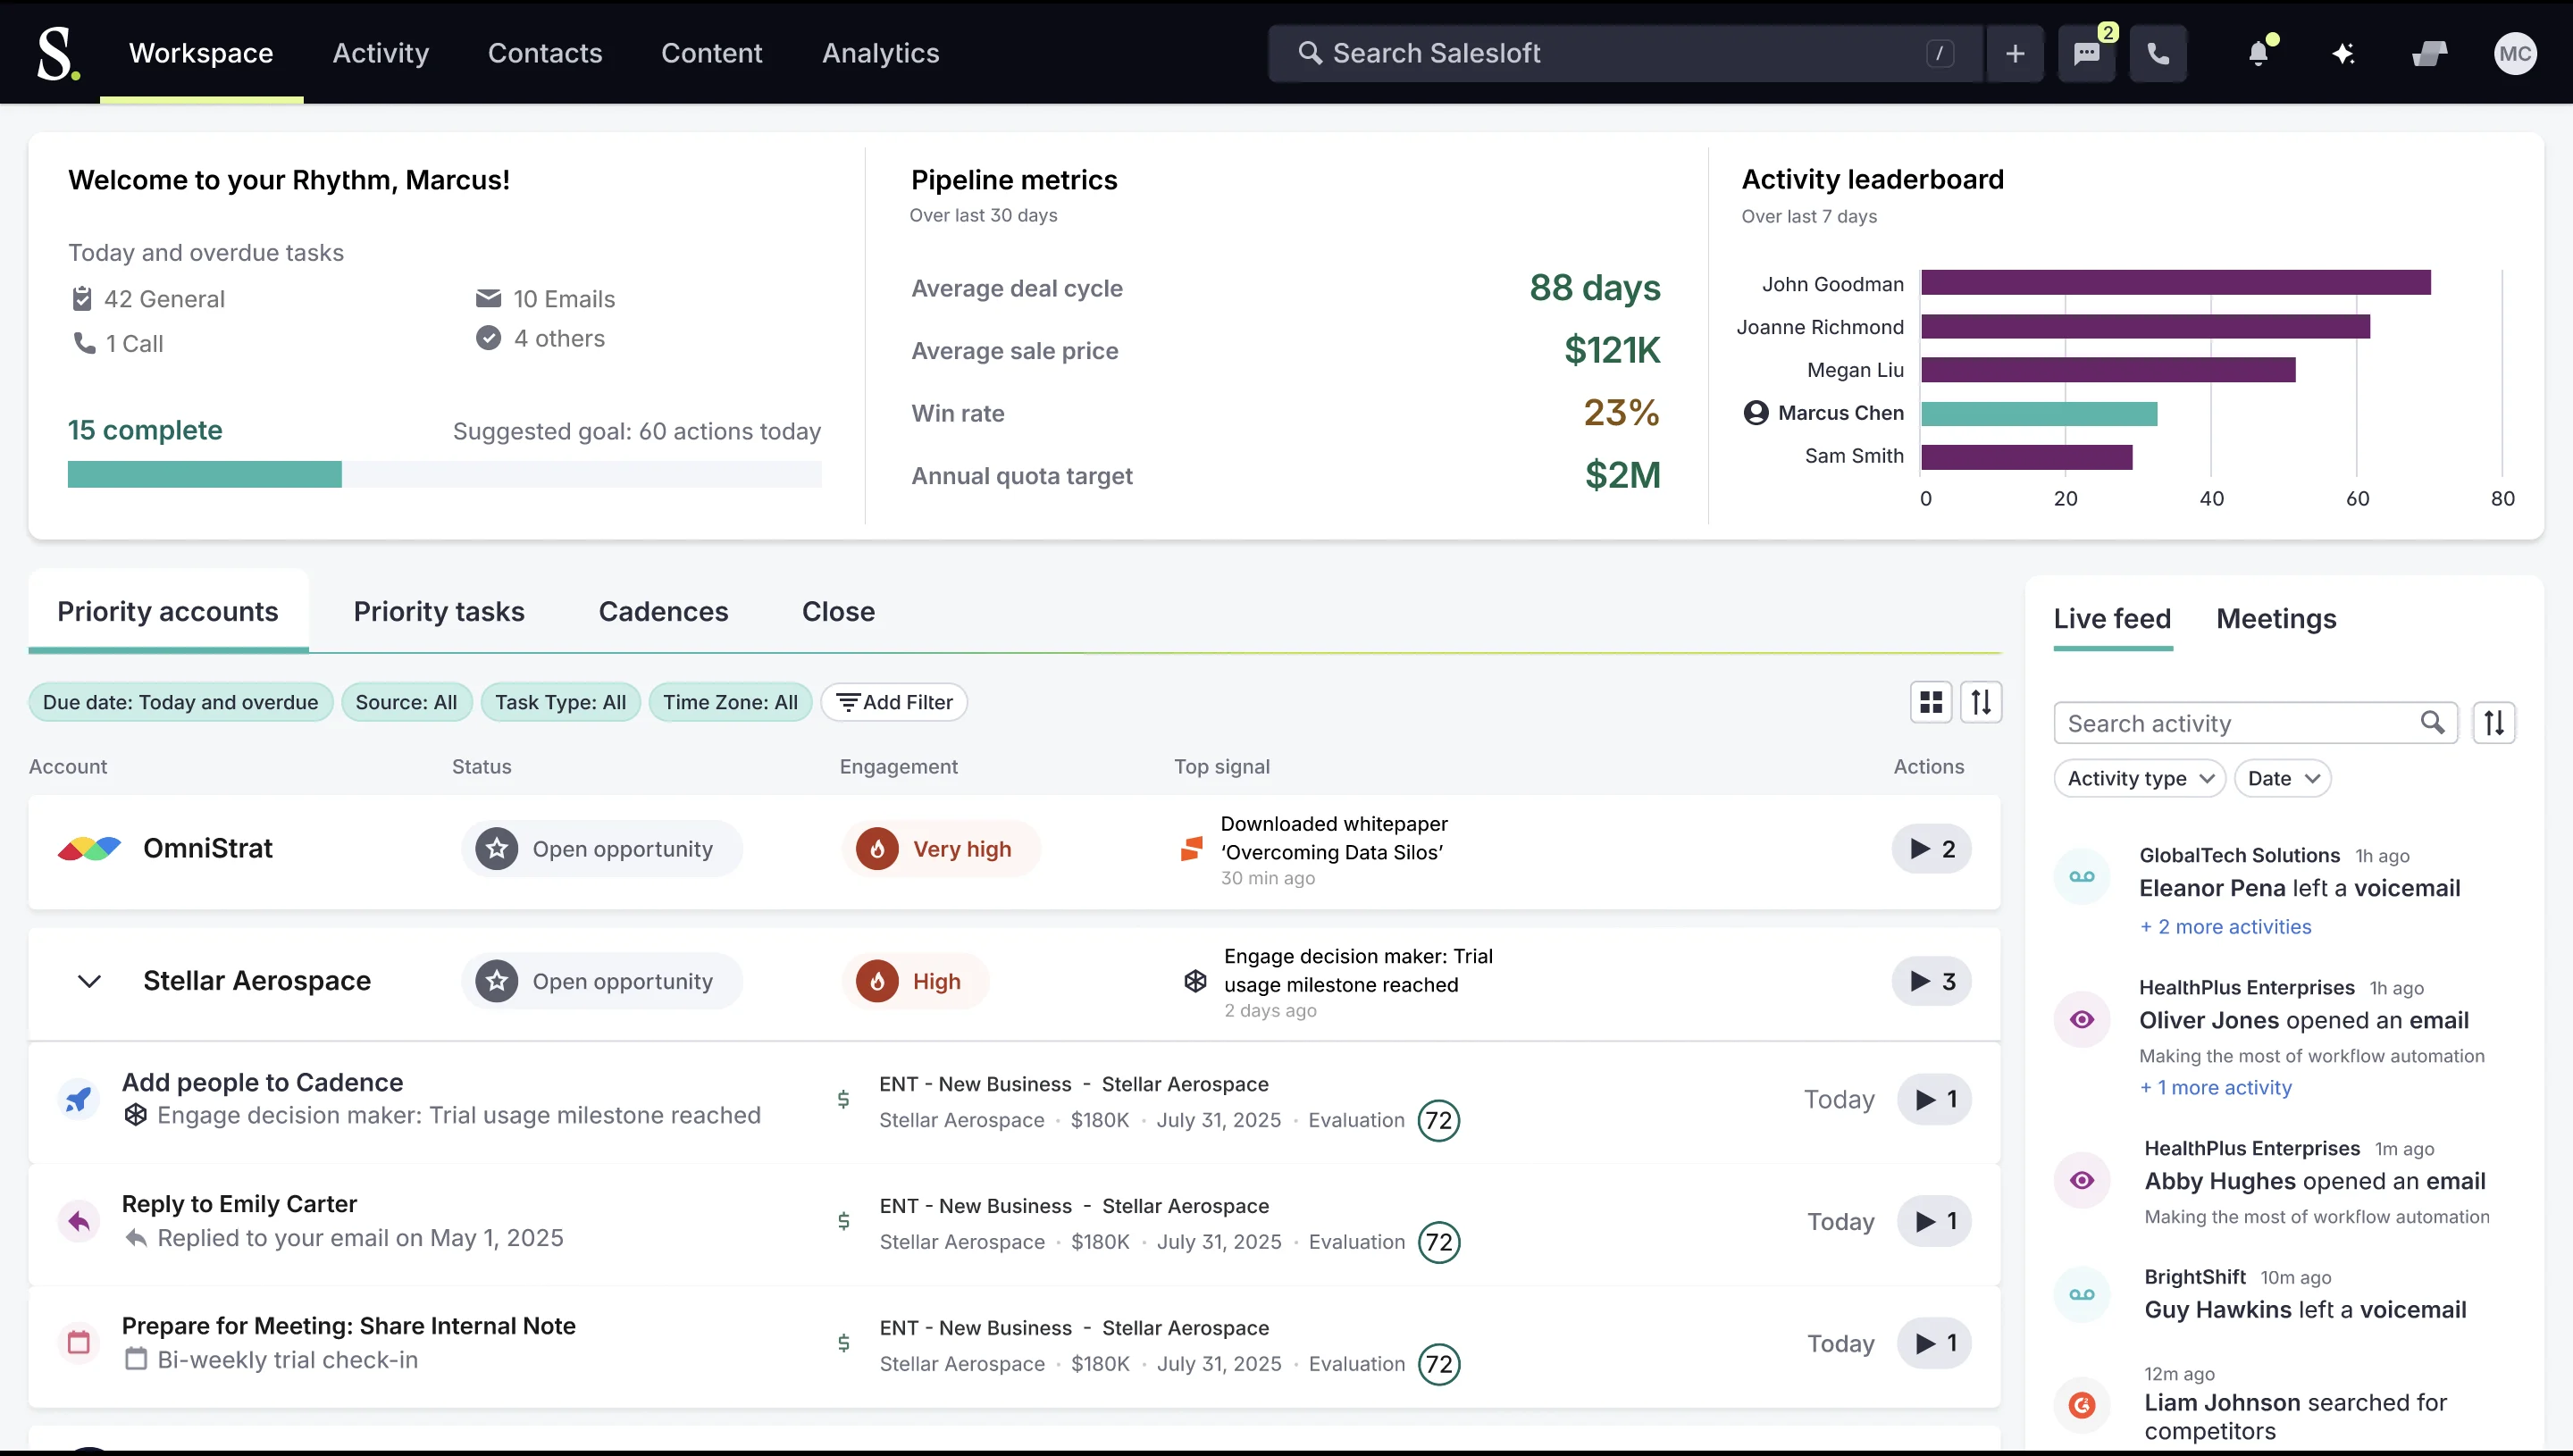
Task: Click the calendar icon for Prepare for Meeting task
Action: point(79,1343)
